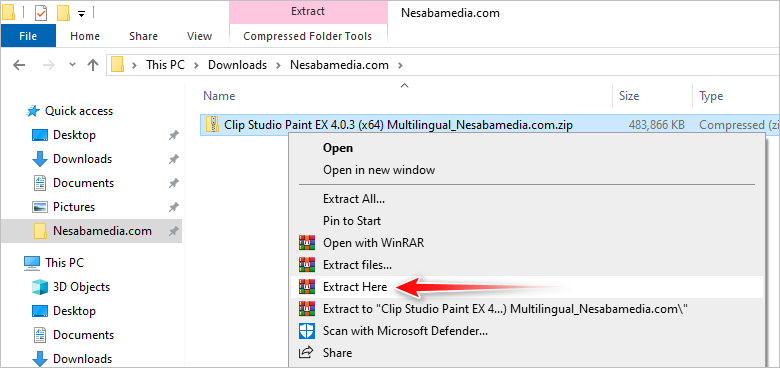This screenshot has width=780, height=368.
Task: Click the pin icon next to Nesabamedia.com
Action: click(x=173, y=231)
